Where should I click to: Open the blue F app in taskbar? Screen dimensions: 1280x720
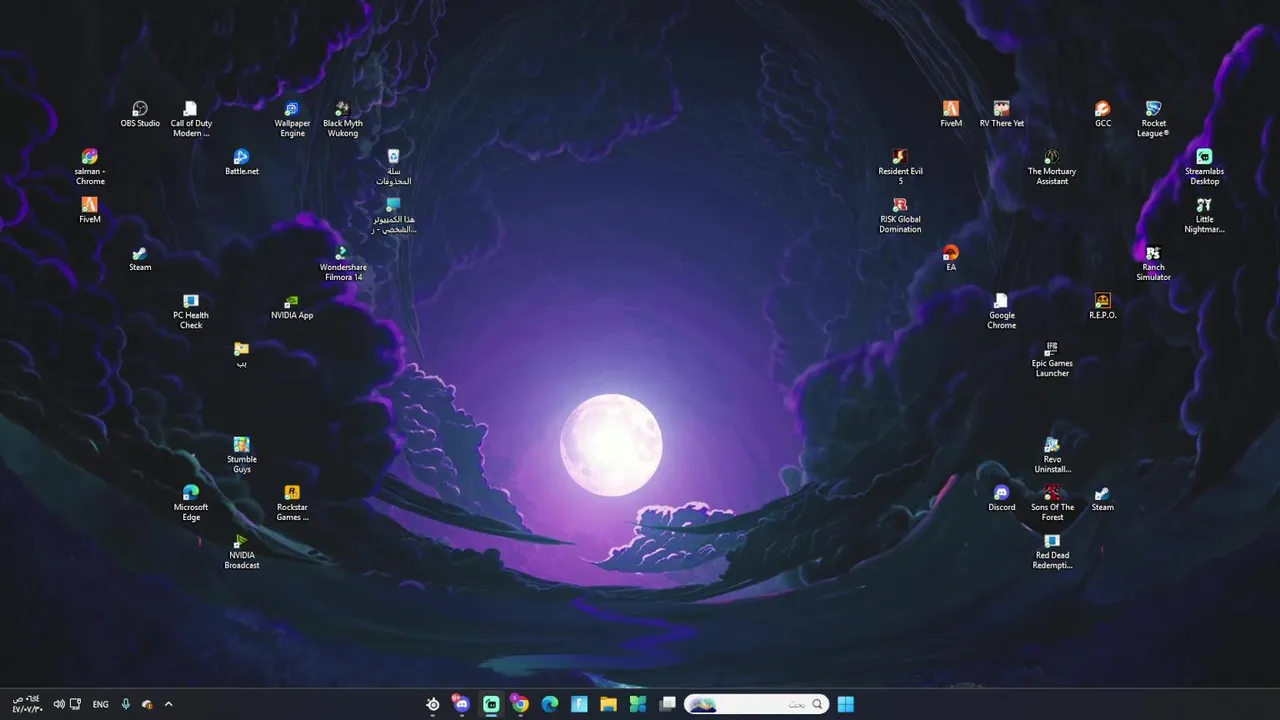579,704
